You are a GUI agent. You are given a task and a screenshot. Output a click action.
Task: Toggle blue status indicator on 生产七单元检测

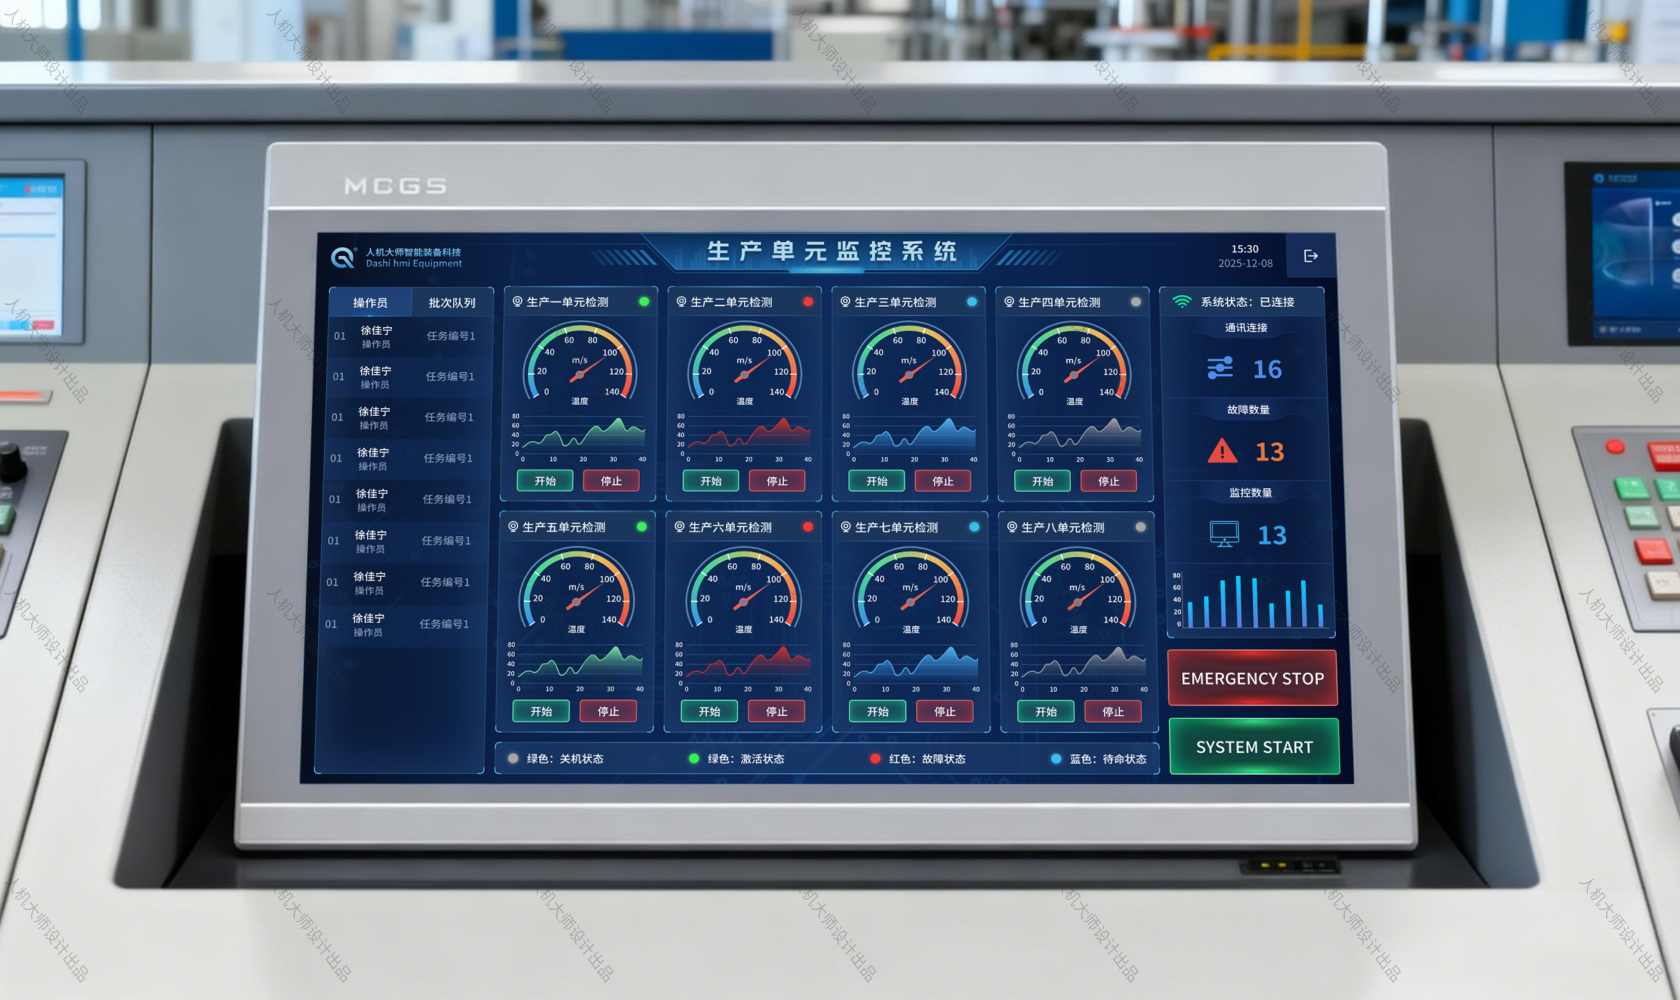pyautogui.click(x=974, y=527)
